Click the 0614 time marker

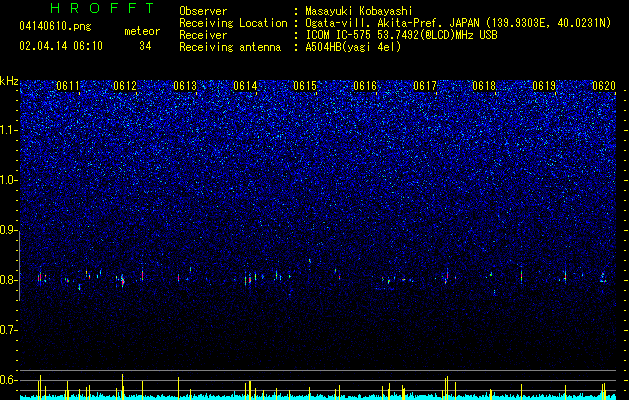245,86
